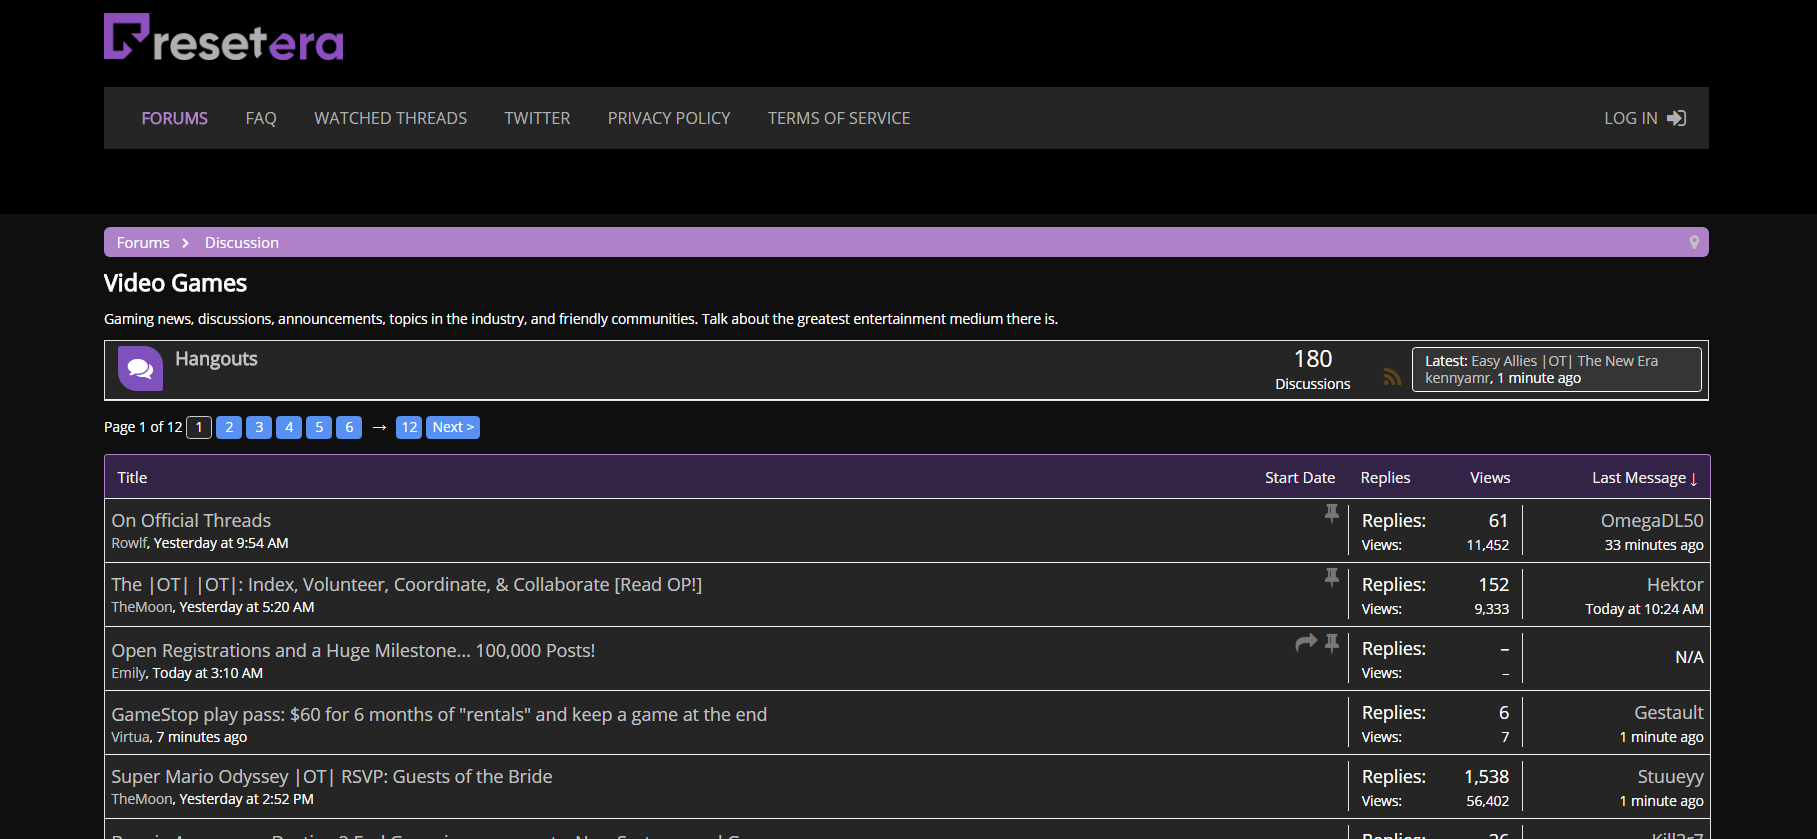Open the Twitter nav link

(537, 118)
